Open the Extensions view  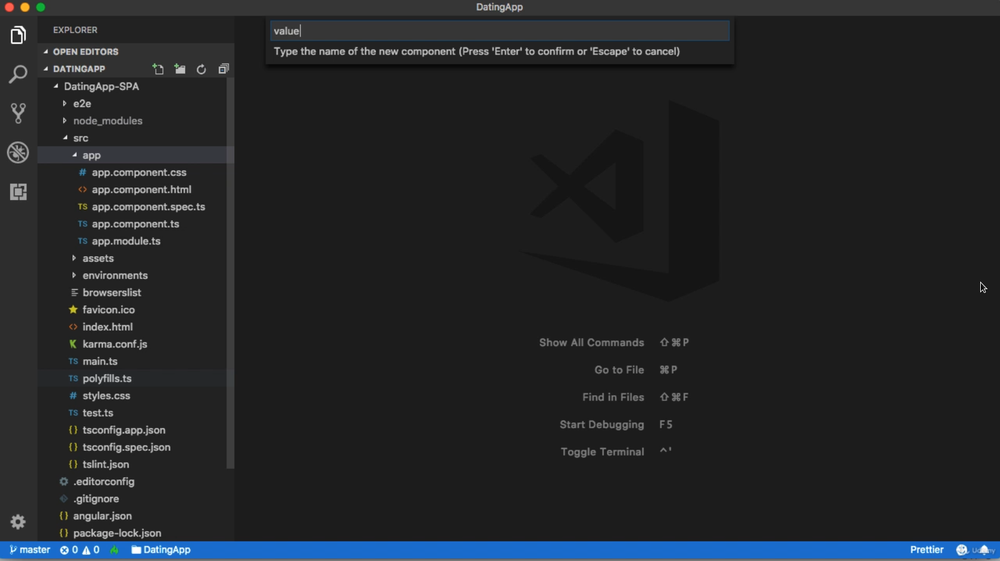pos(18,191)
